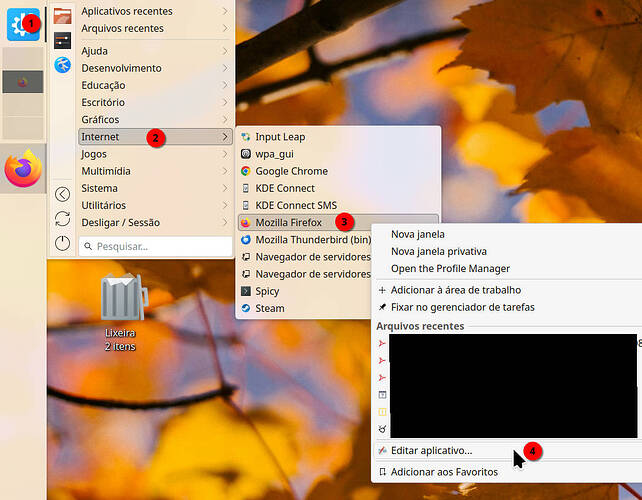Click the power off icon in launcher
The image size is (642, 500).
click(x=62, y=243)
